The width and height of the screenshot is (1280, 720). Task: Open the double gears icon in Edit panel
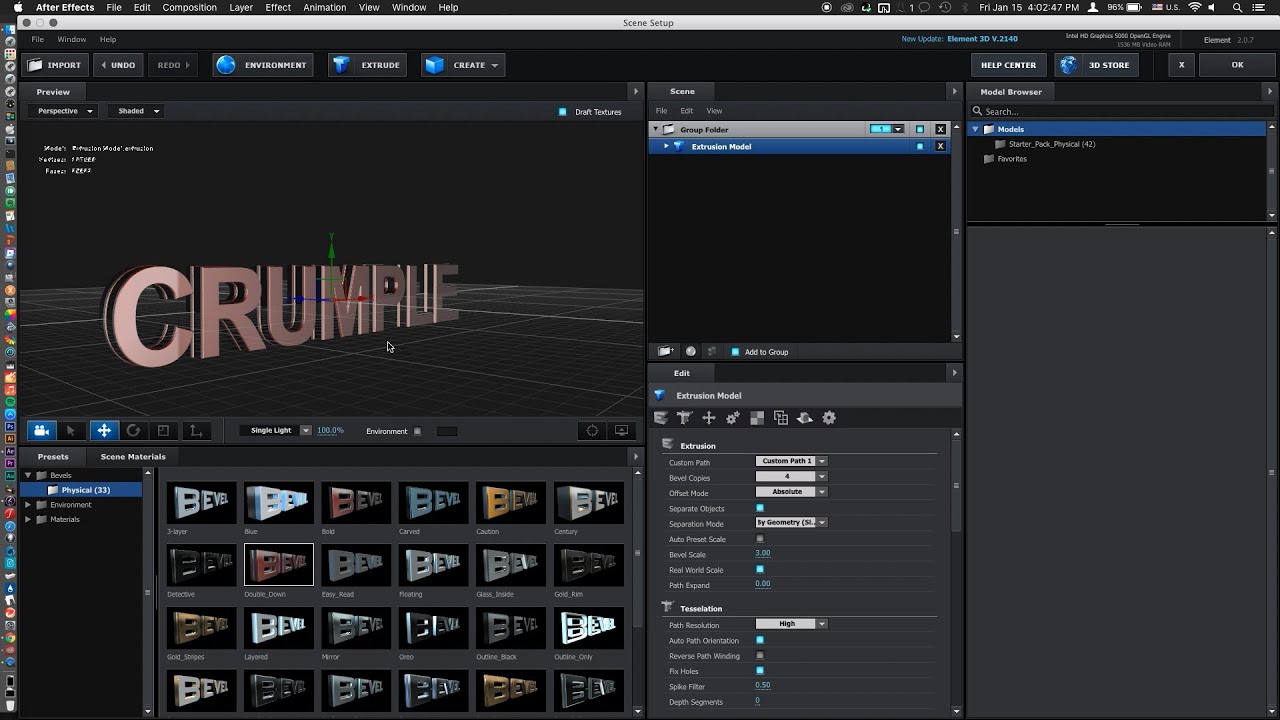pos(732,418)
